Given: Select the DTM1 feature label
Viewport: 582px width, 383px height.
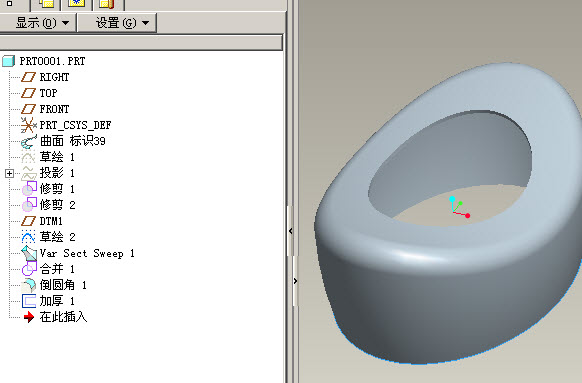Looking at the screenshot, I should (51, 221).
